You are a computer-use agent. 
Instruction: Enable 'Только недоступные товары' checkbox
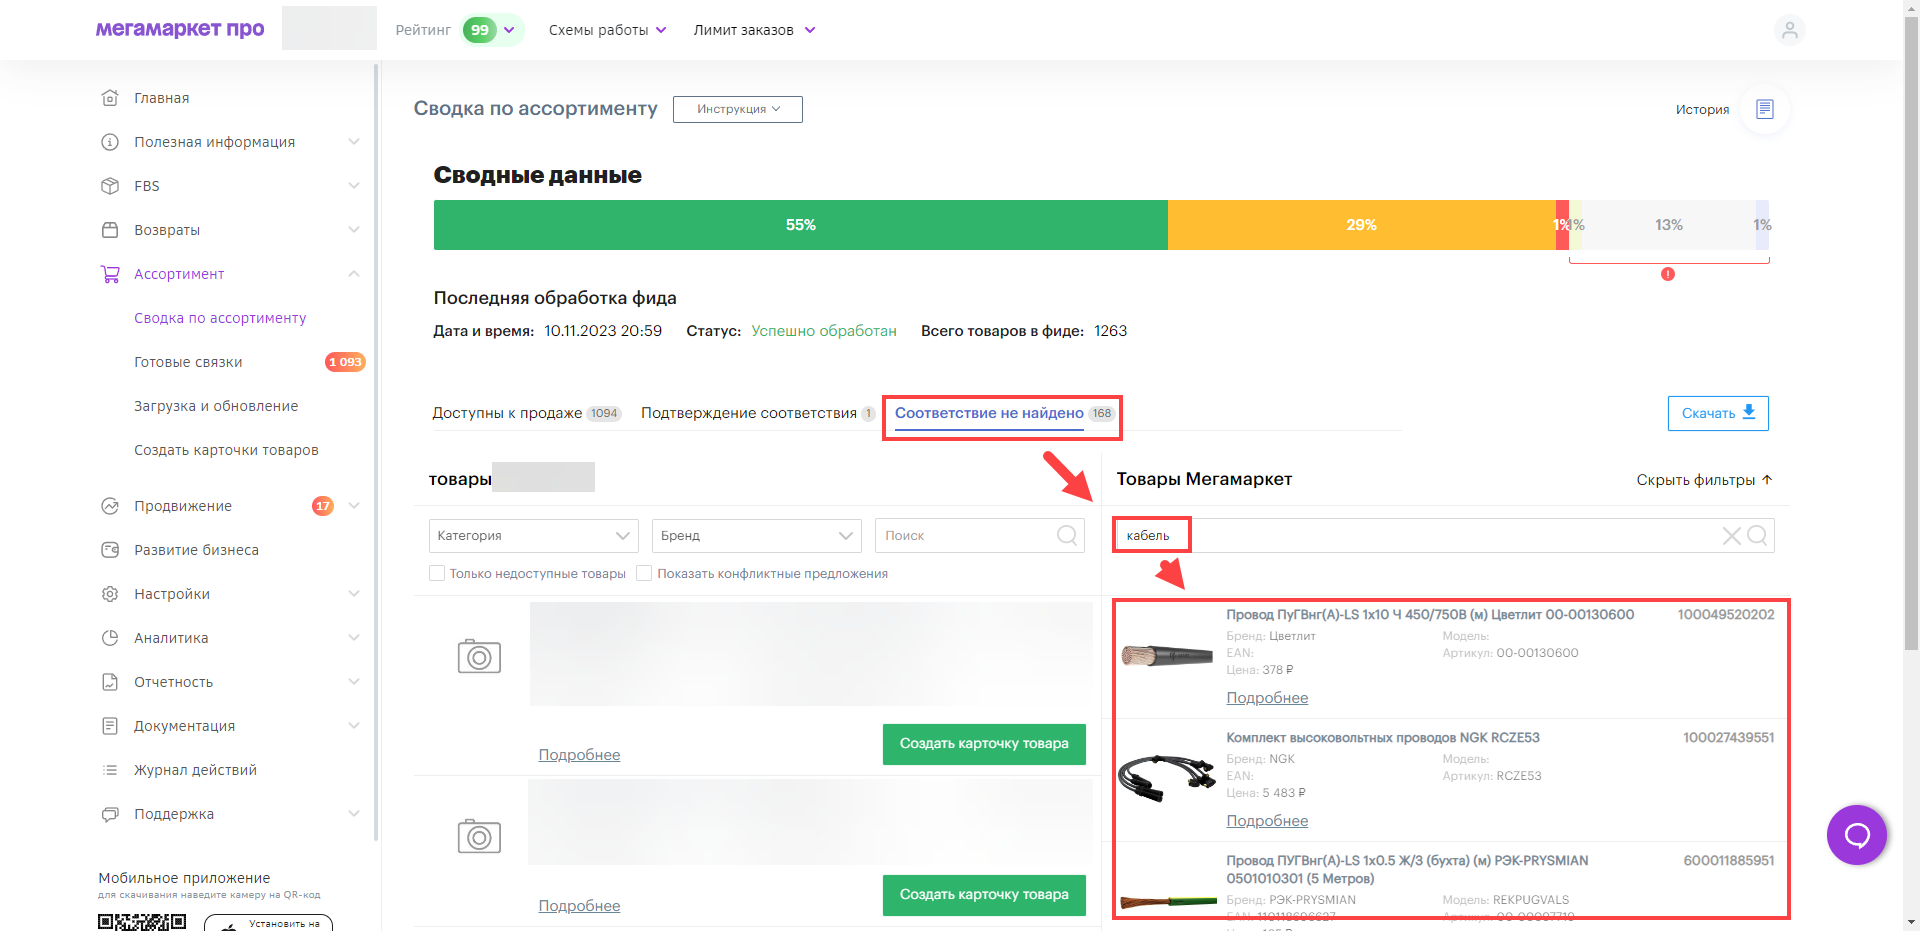click(437, 573)
